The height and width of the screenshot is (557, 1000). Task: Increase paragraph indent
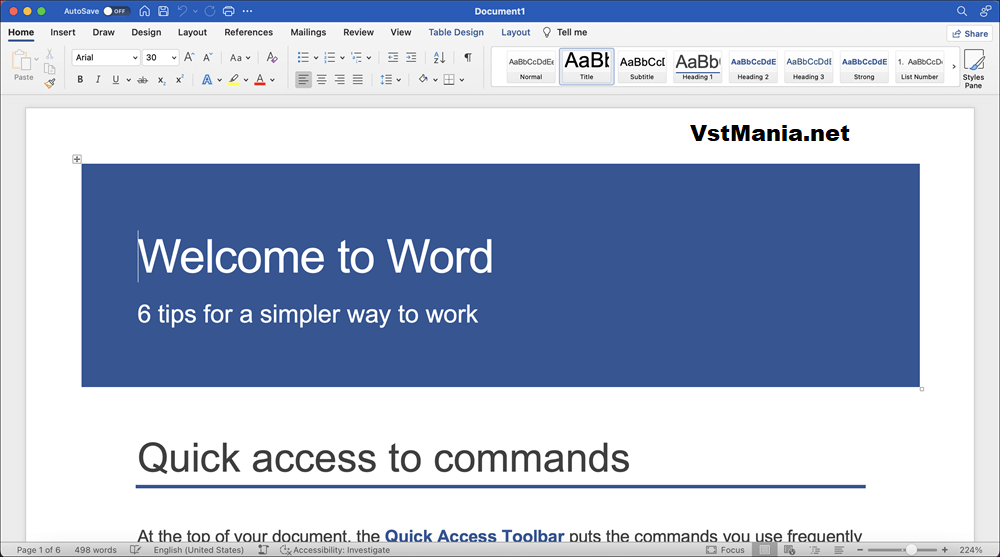(411, 57)
